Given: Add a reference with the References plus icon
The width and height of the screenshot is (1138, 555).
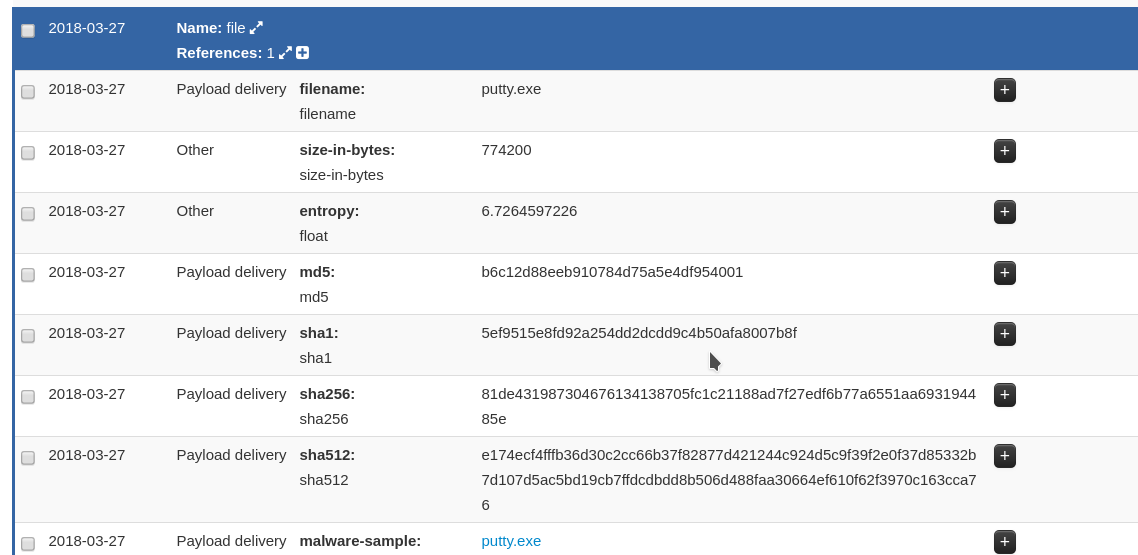Looking at the screenshot, I should (x=302, y=53).
